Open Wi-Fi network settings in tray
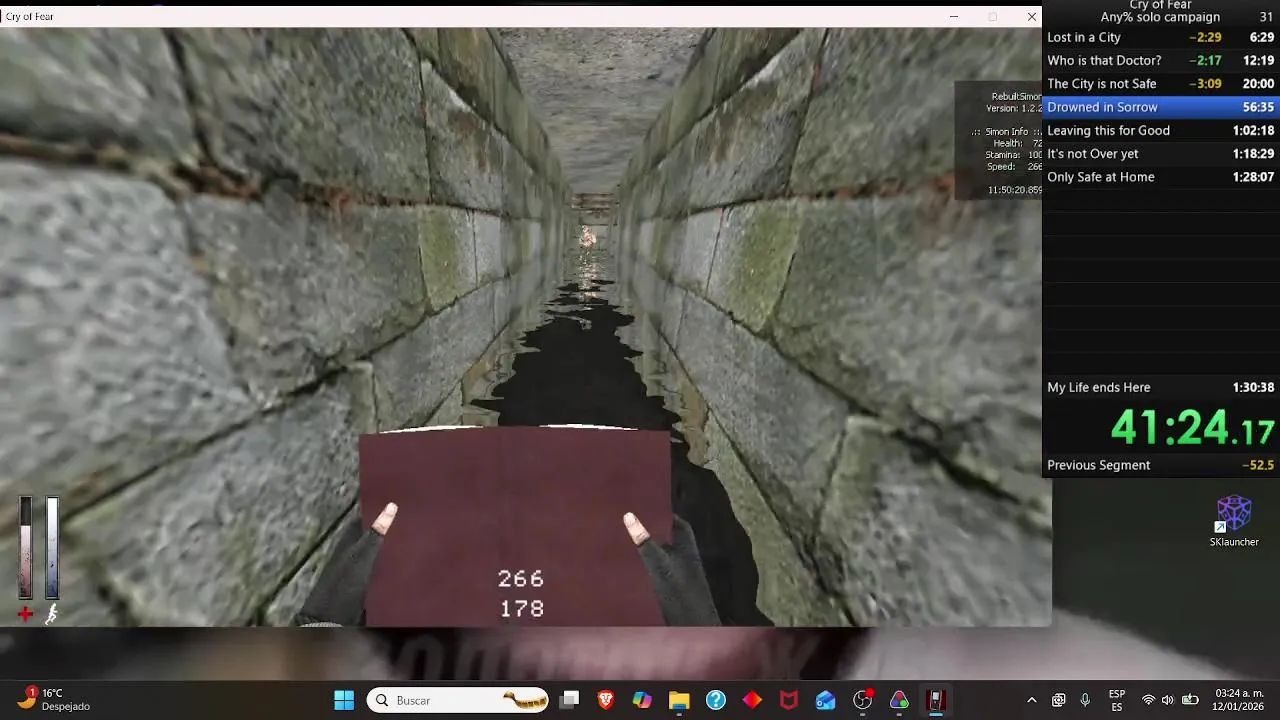1280x720 pixels. tap(1148, 700)
